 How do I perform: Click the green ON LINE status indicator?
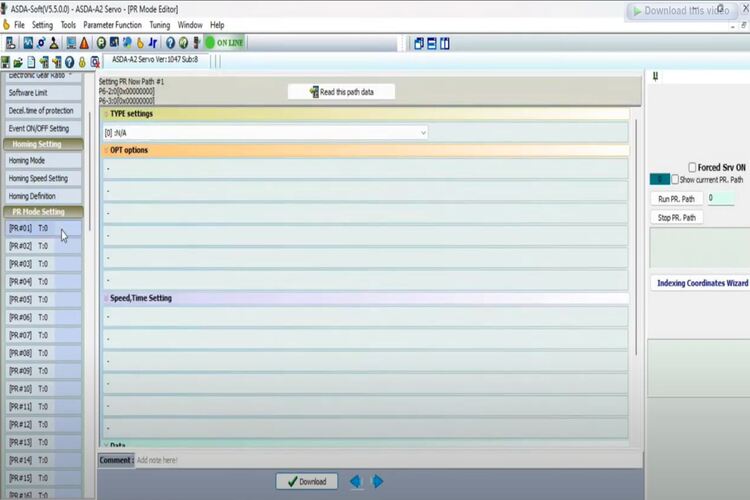[x=225, y=43]
